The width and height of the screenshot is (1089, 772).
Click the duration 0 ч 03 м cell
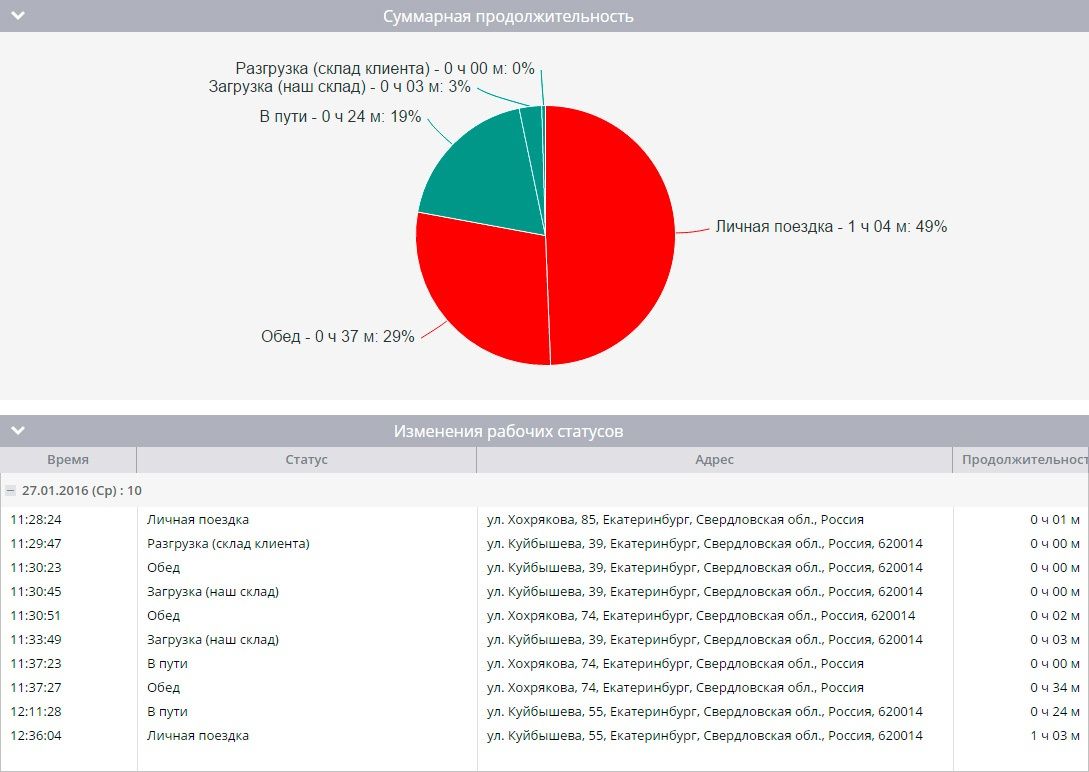click(1055, 639)
